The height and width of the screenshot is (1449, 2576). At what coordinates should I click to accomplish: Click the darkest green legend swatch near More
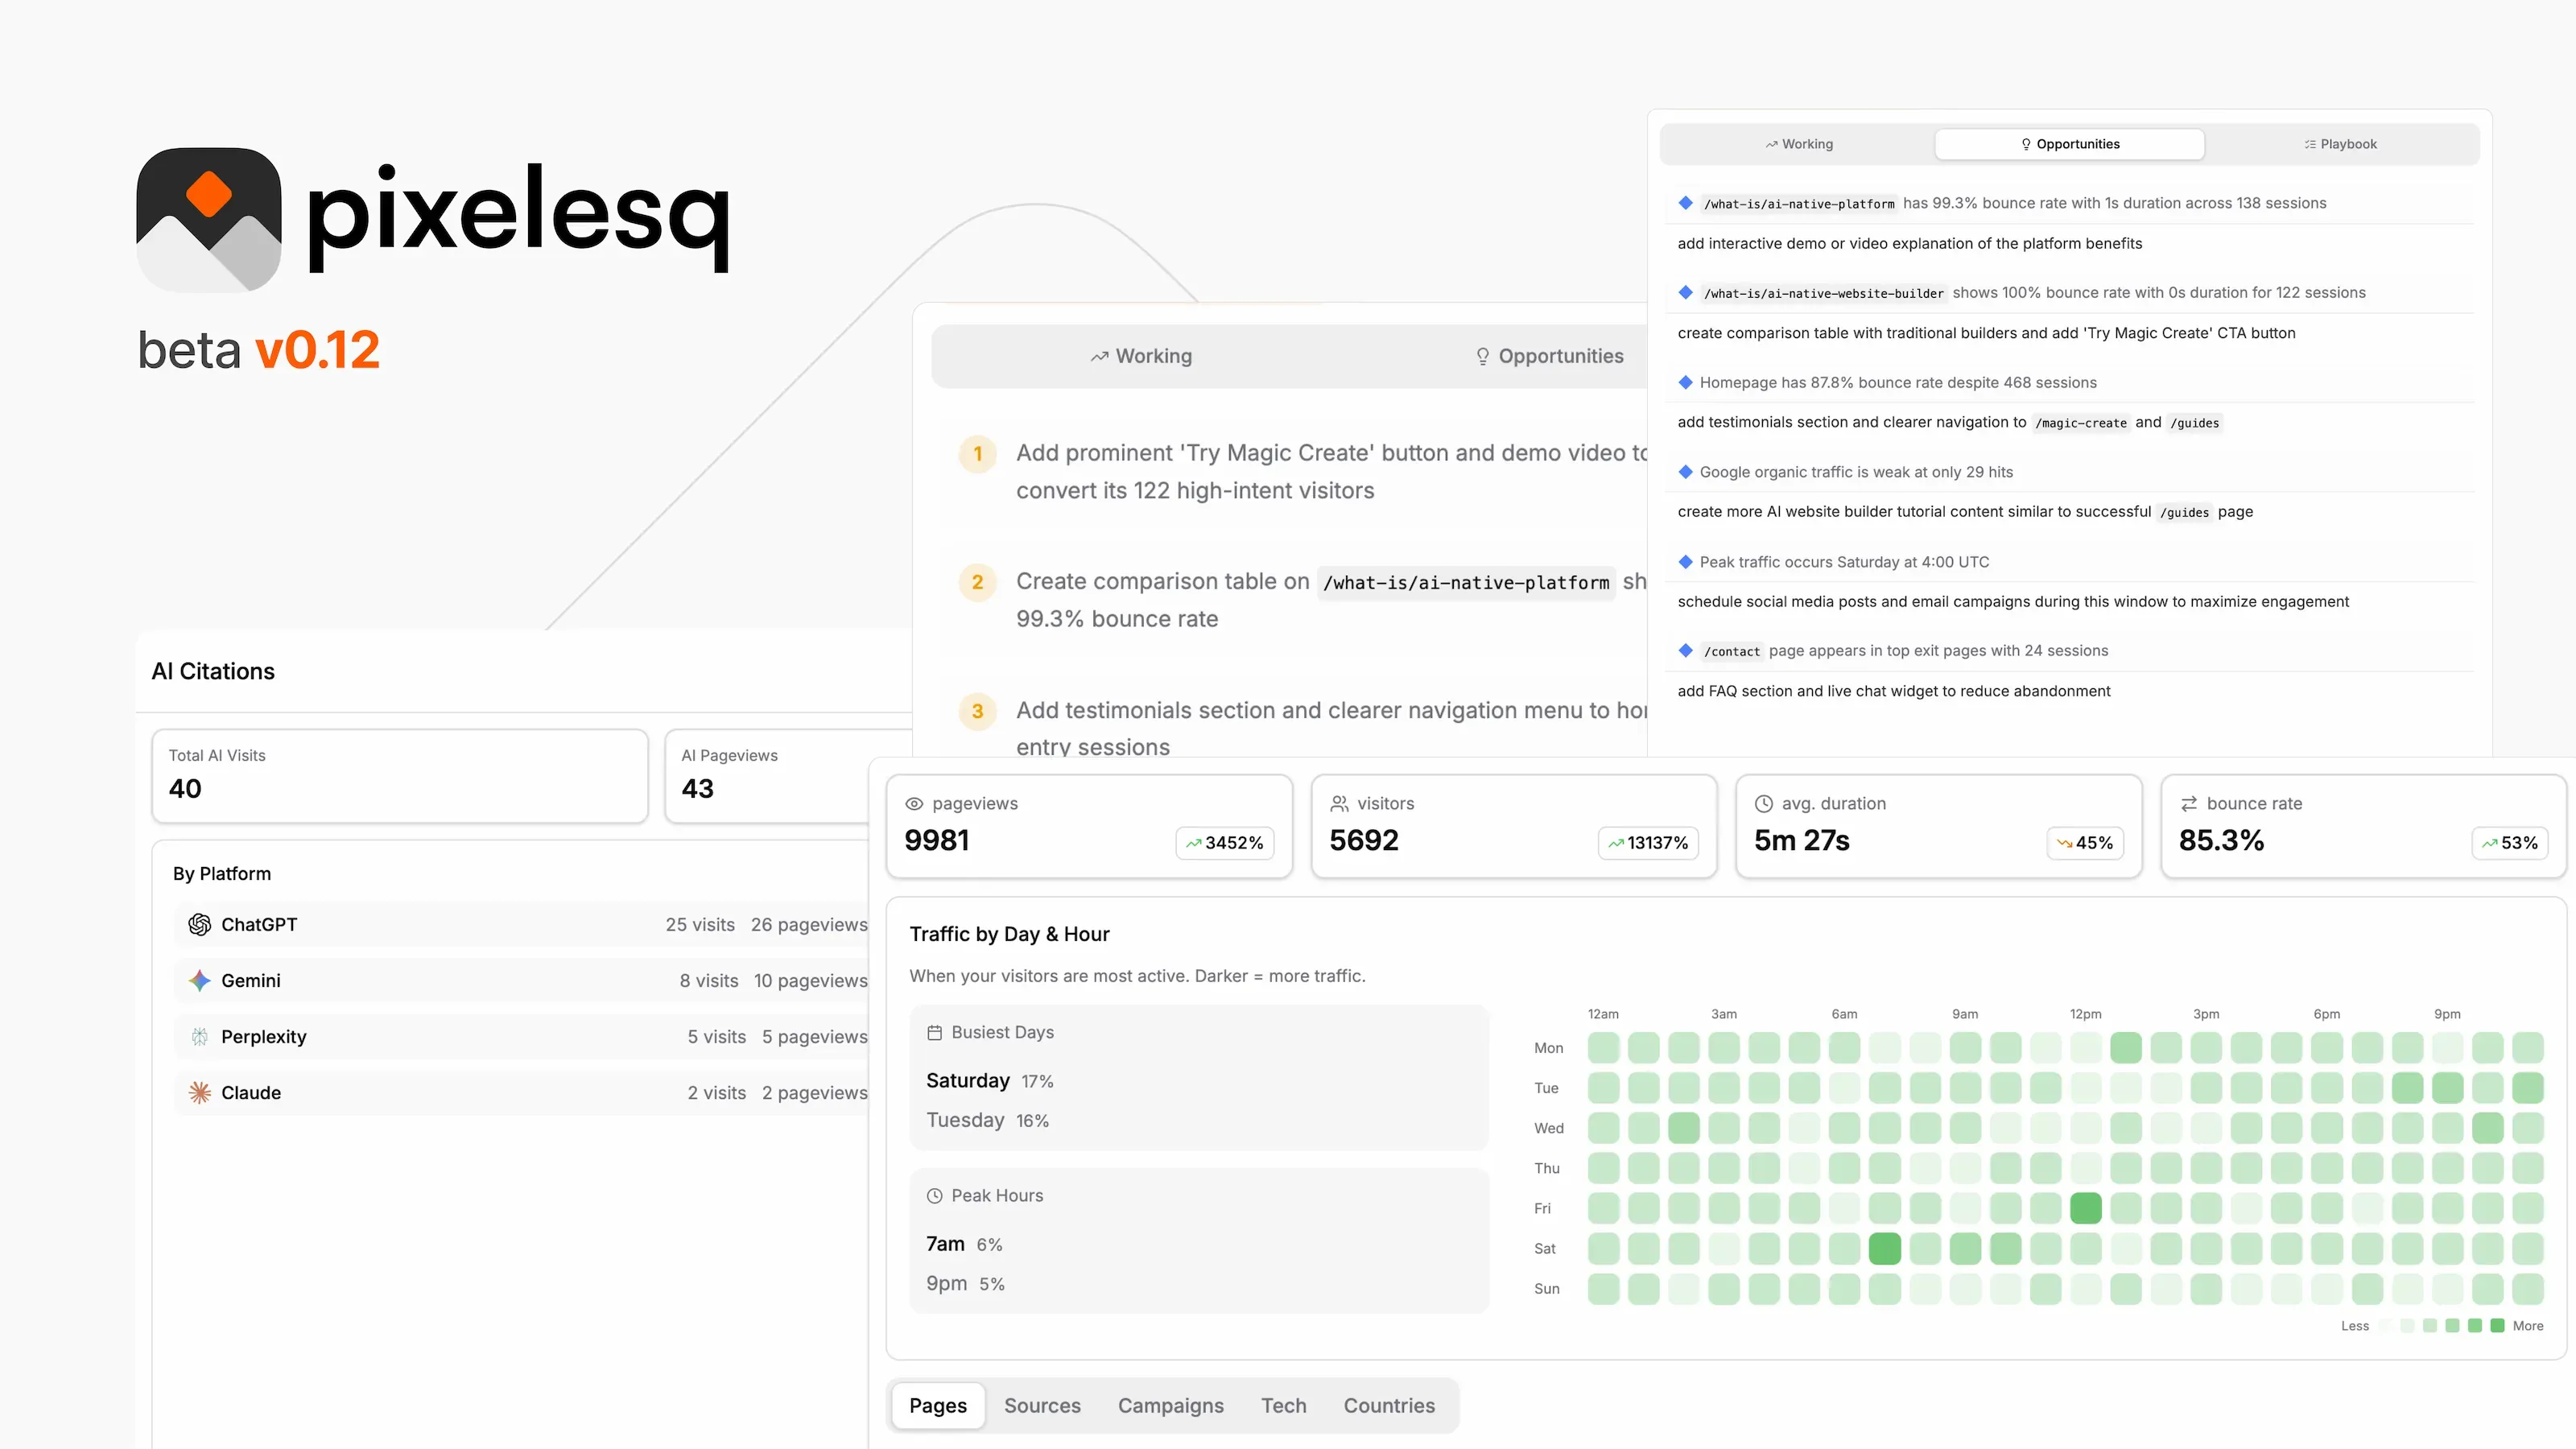pyautogui.click(x=2498, y=1326)
